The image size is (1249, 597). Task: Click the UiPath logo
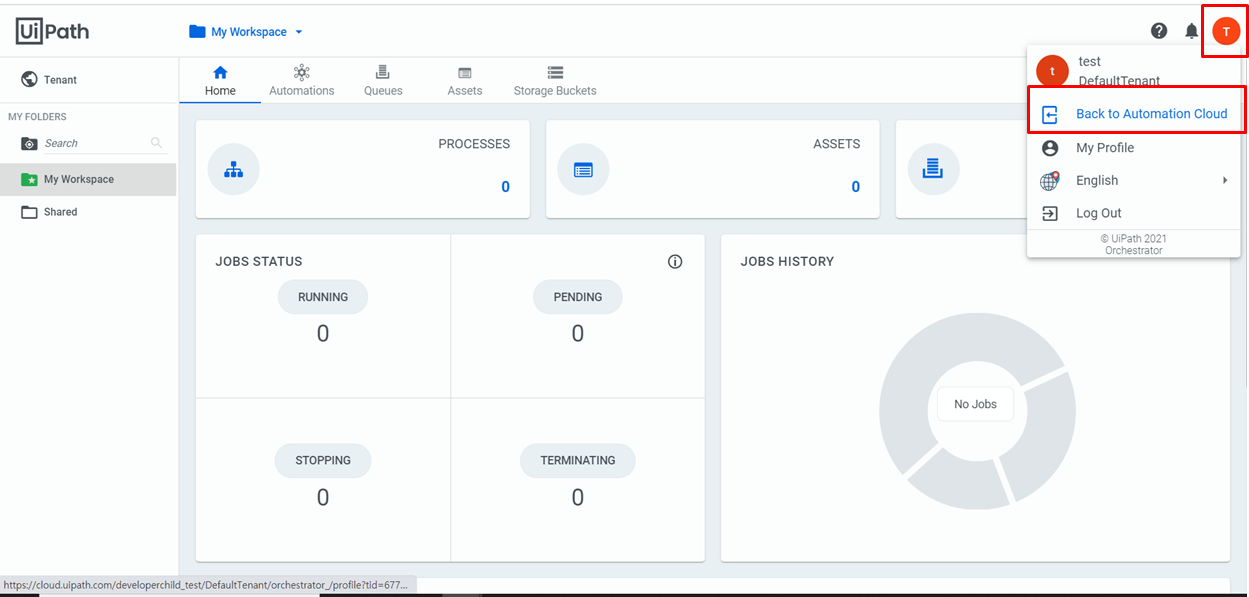(52, 31)
